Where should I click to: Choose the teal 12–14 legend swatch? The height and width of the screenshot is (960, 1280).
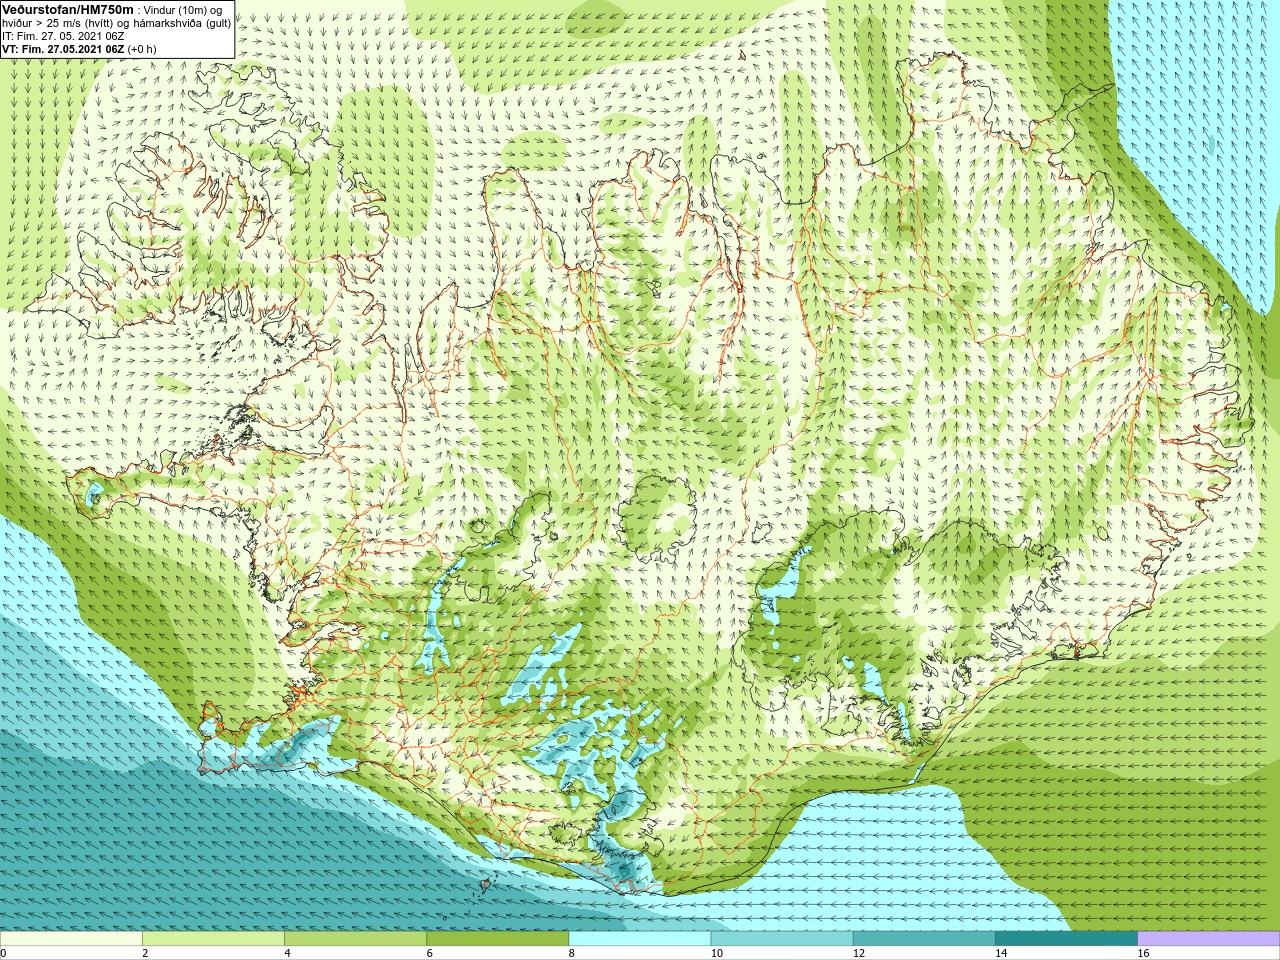point(923,939)
